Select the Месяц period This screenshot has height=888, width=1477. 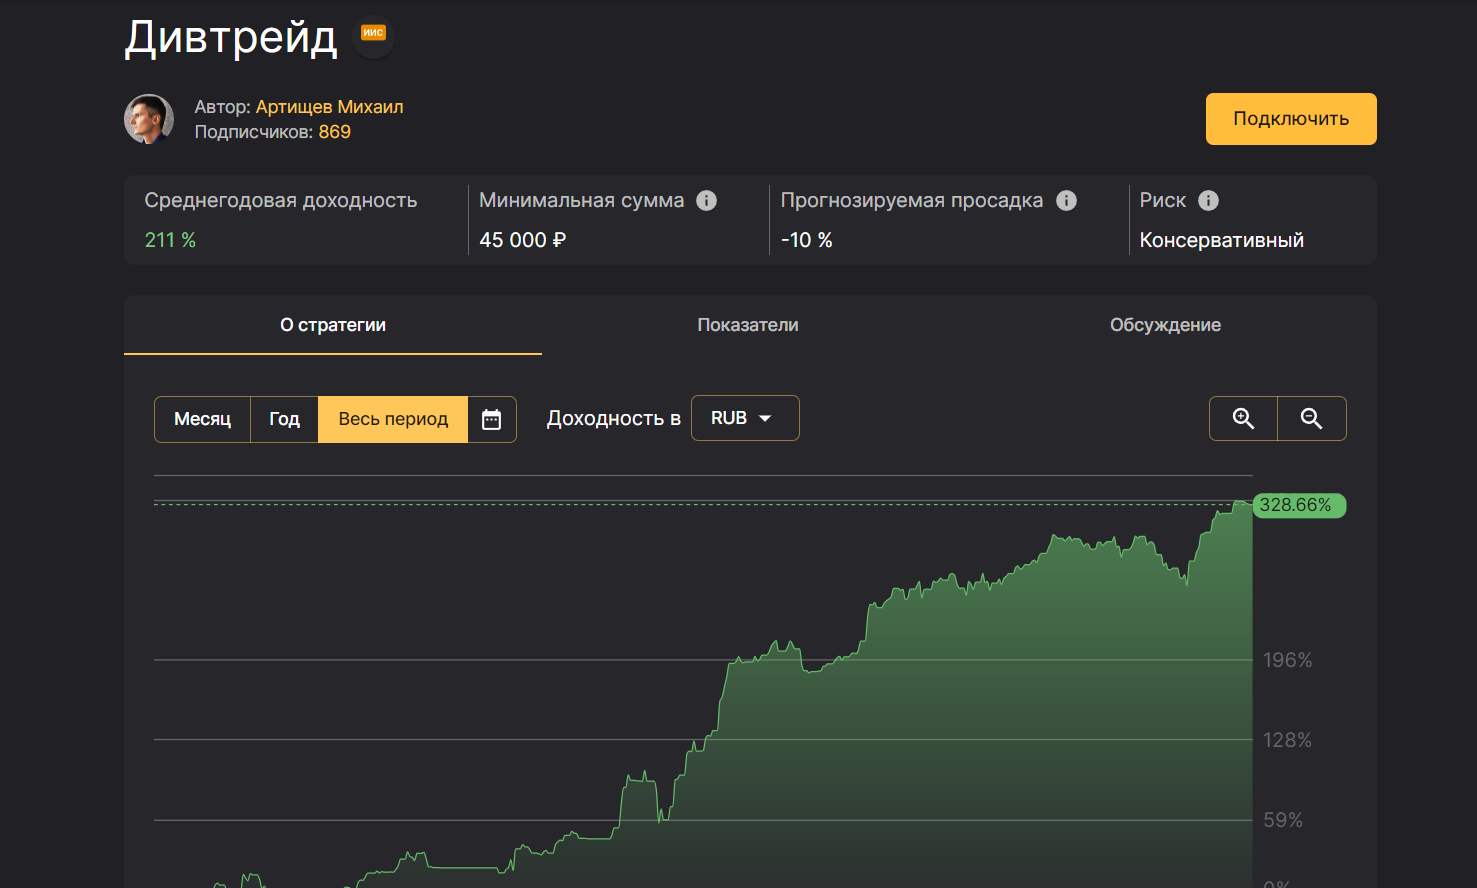point(202,419)
